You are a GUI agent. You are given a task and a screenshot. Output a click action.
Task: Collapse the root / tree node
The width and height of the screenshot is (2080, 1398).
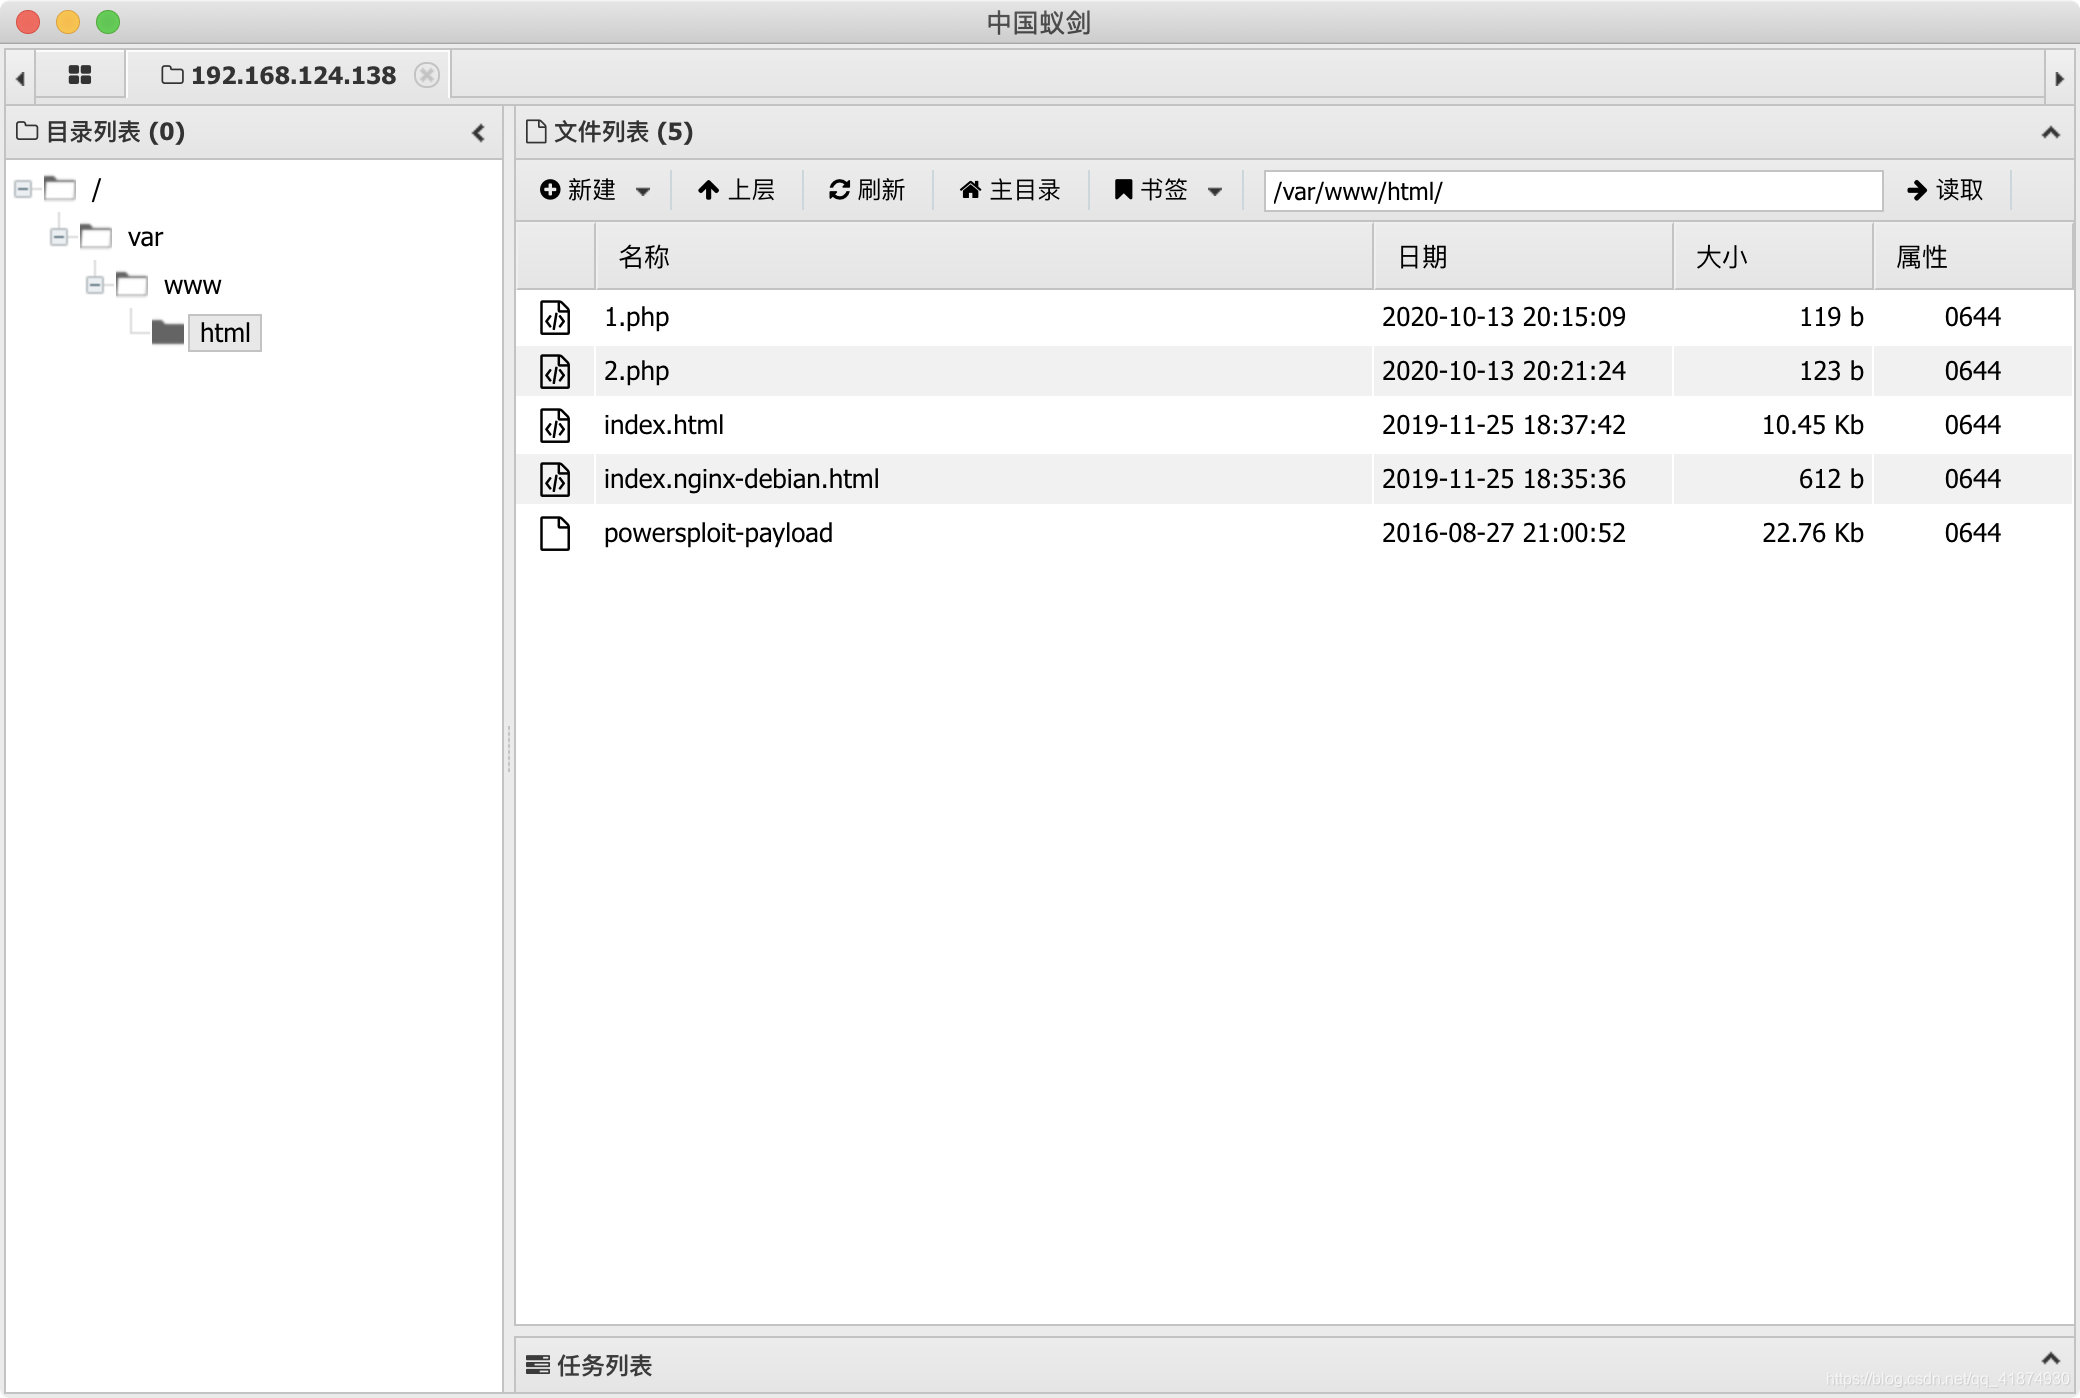tap(23, 189)
